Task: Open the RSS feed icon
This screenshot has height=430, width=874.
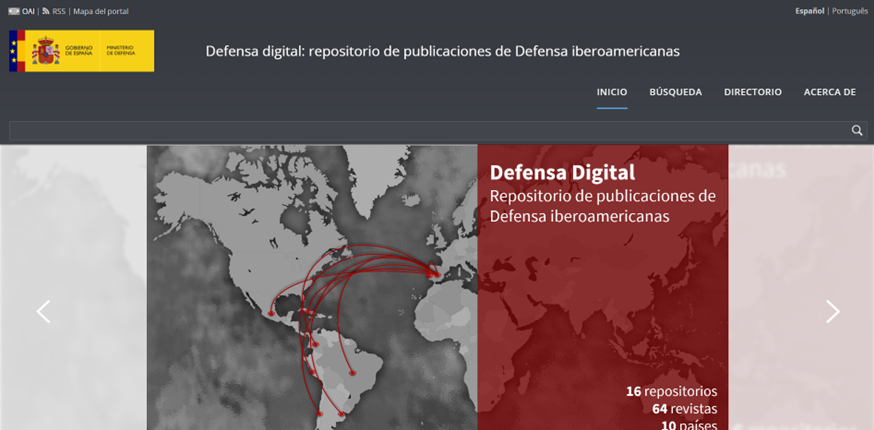Action: (x=46, y=11)
